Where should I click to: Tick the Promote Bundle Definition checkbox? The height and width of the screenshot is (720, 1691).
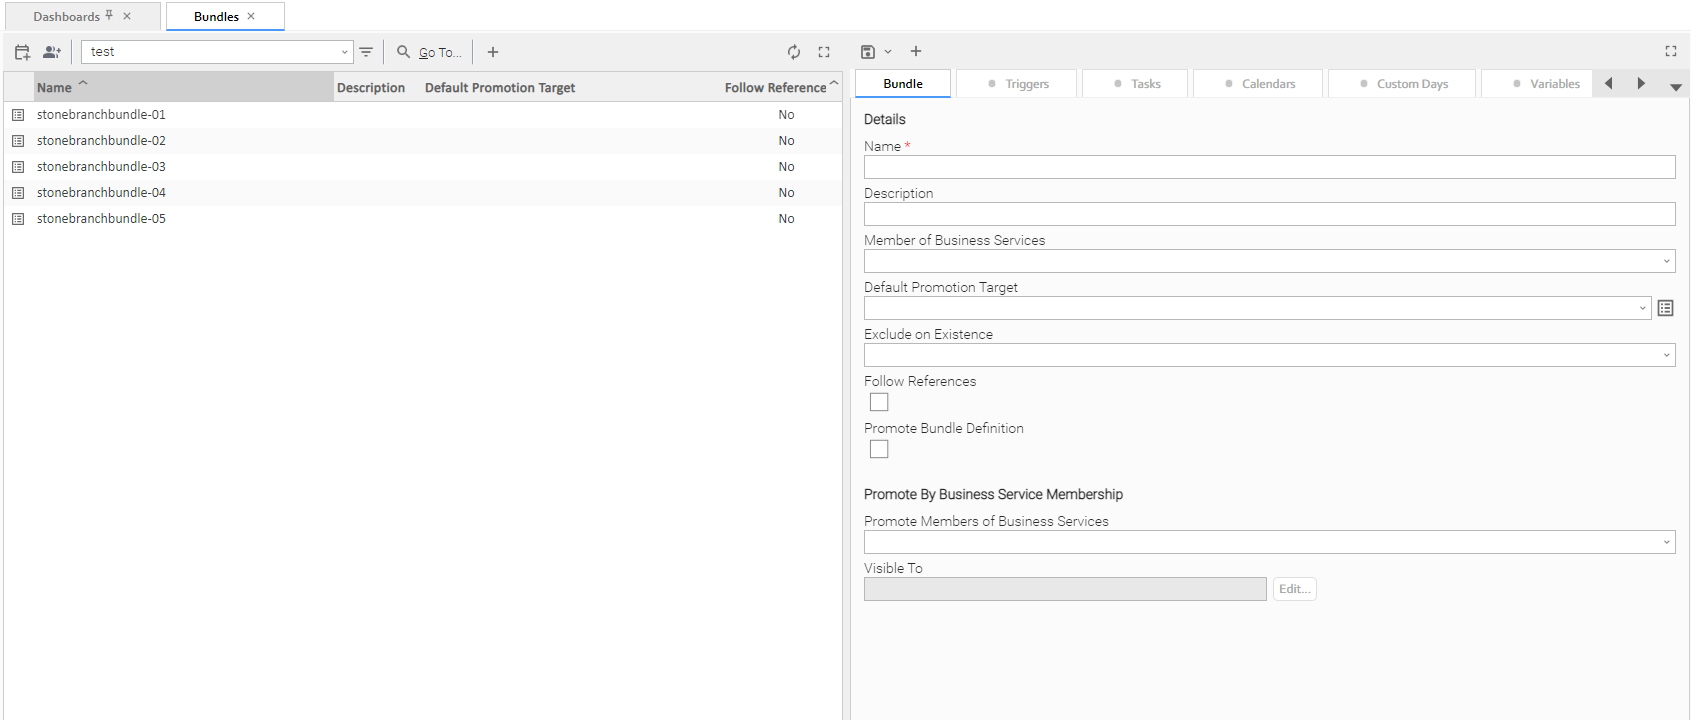click(879, 449)
